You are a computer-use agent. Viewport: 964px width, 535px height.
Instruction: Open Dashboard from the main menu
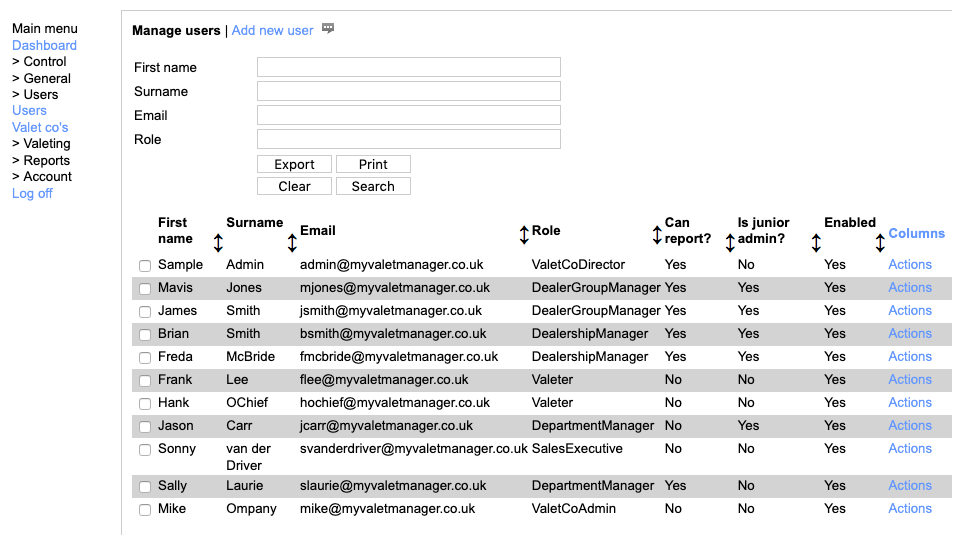44,45
